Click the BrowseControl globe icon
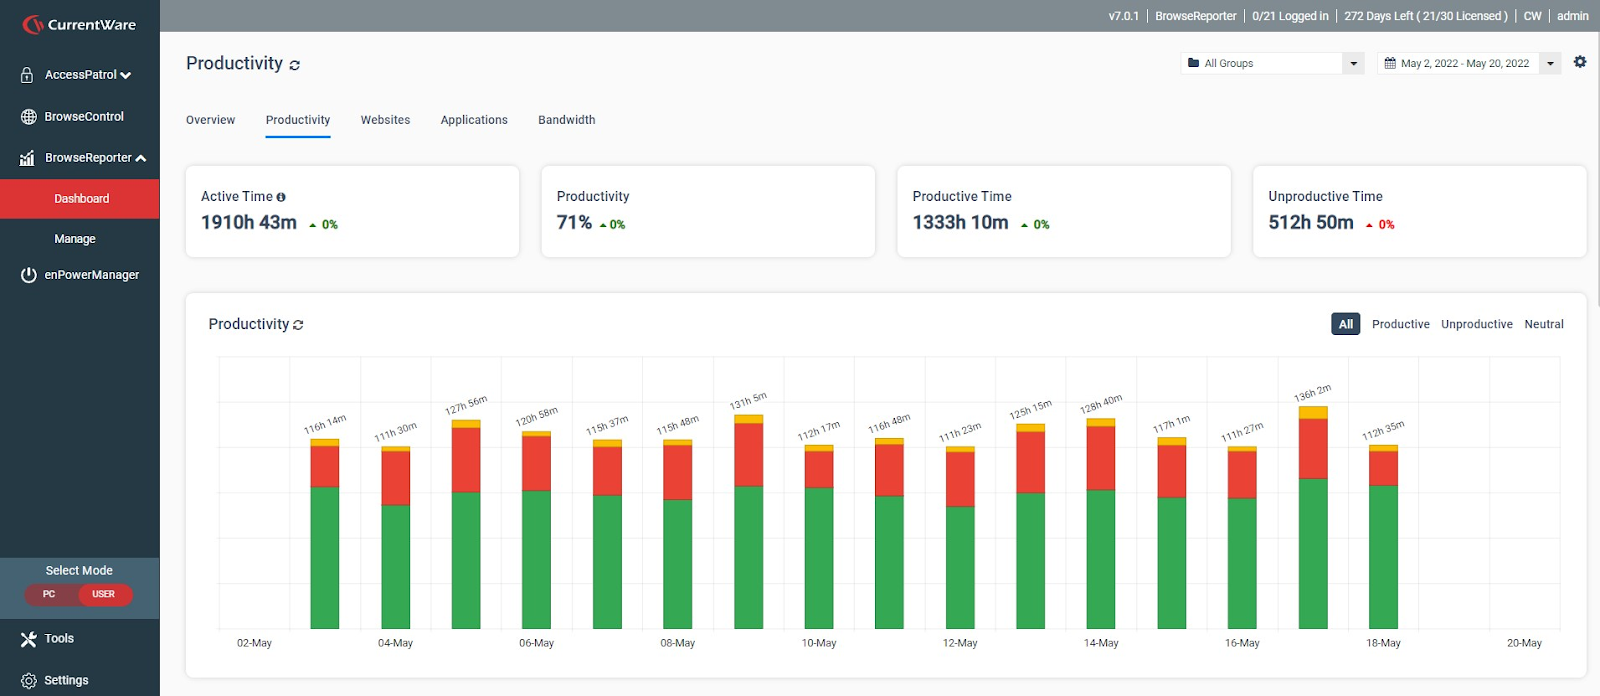The height and width of the screenshot is (696, 1600). (x=29, y=117)
